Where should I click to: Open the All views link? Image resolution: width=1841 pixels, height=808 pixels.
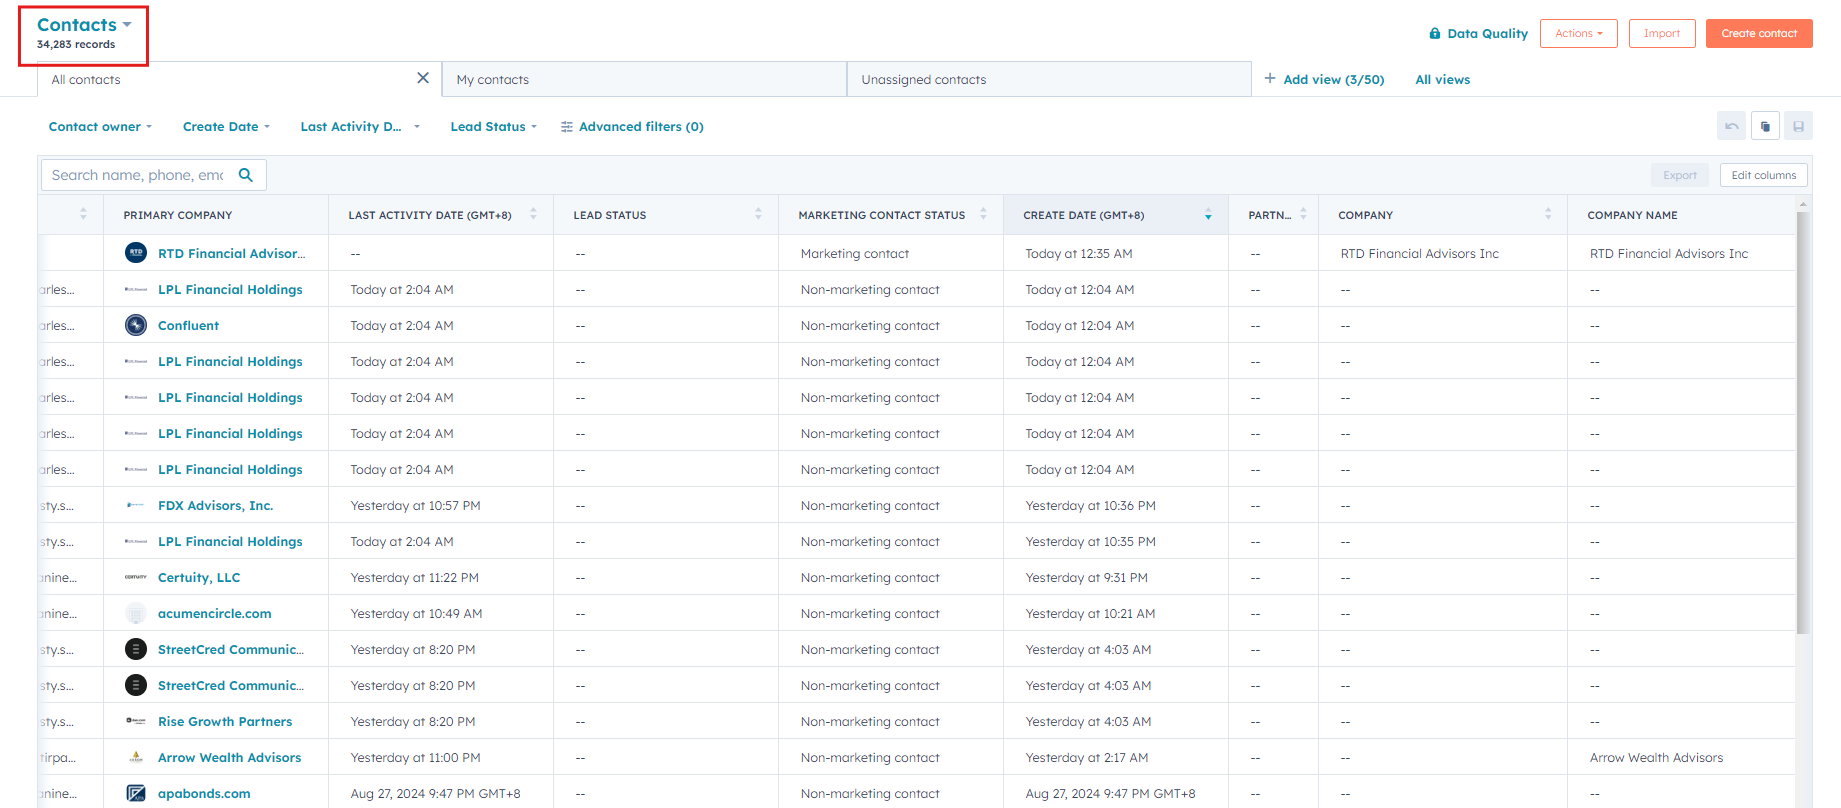(1443, 80)
